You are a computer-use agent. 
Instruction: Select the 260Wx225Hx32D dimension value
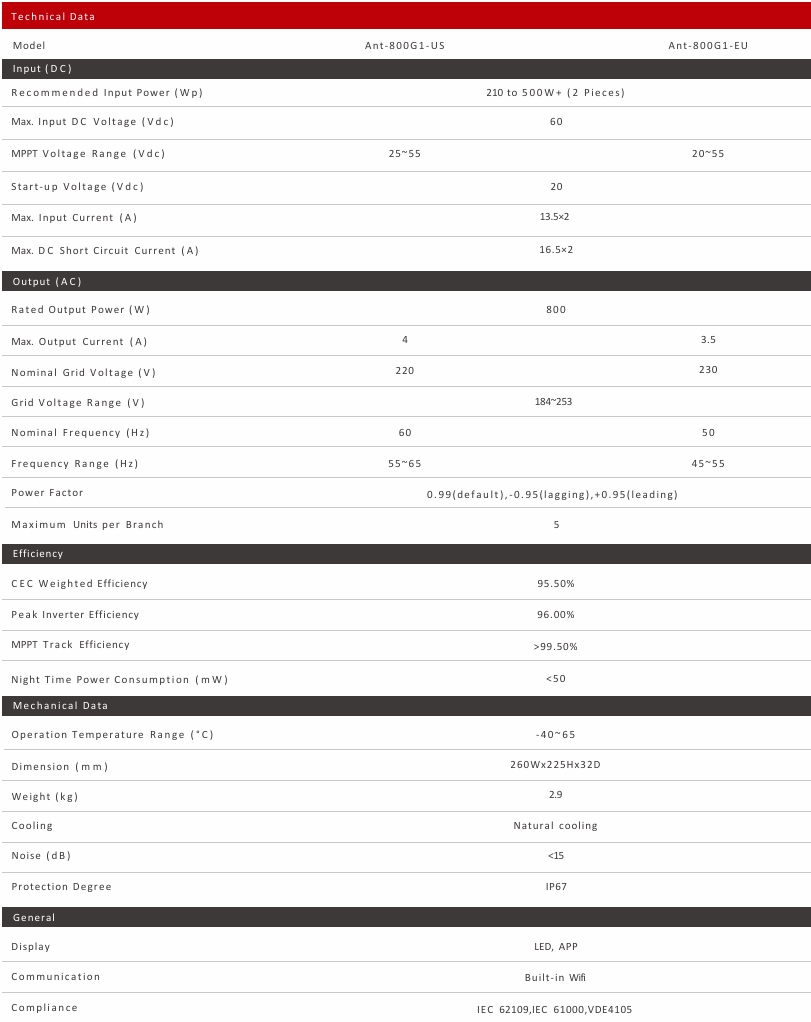click(x=555, y=766)
